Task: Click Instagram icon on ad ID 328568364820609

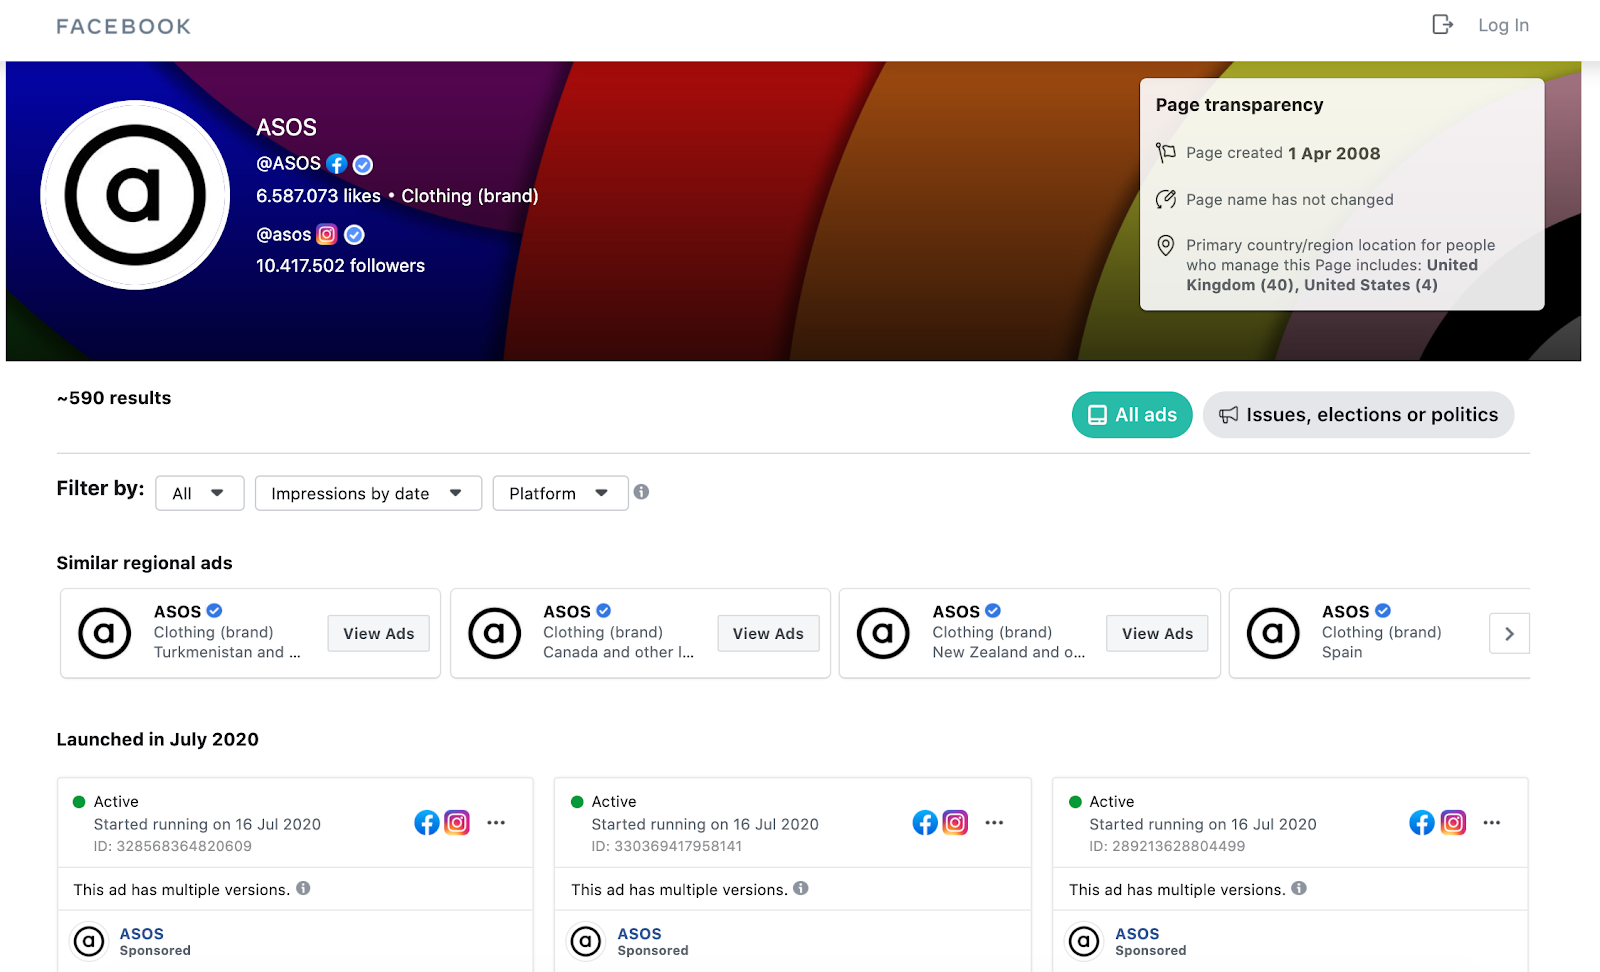Action: (457, 823)
